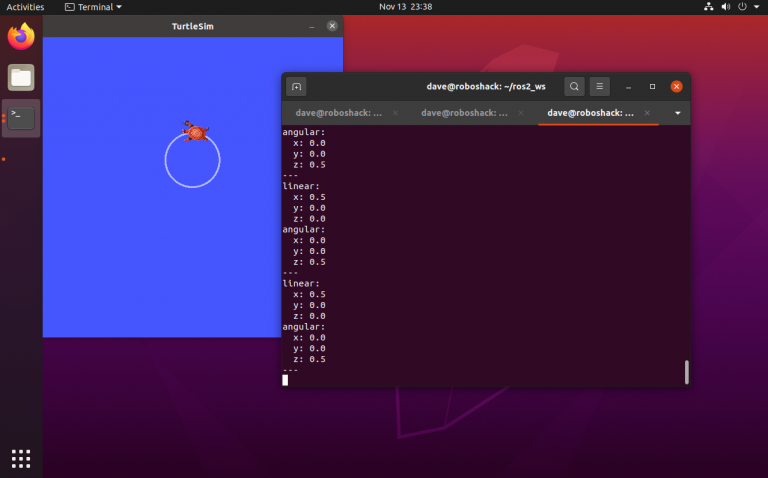Click the new terminal tab icon
The height and width of the screenshot is (478, 768).
tap(296, 87)
